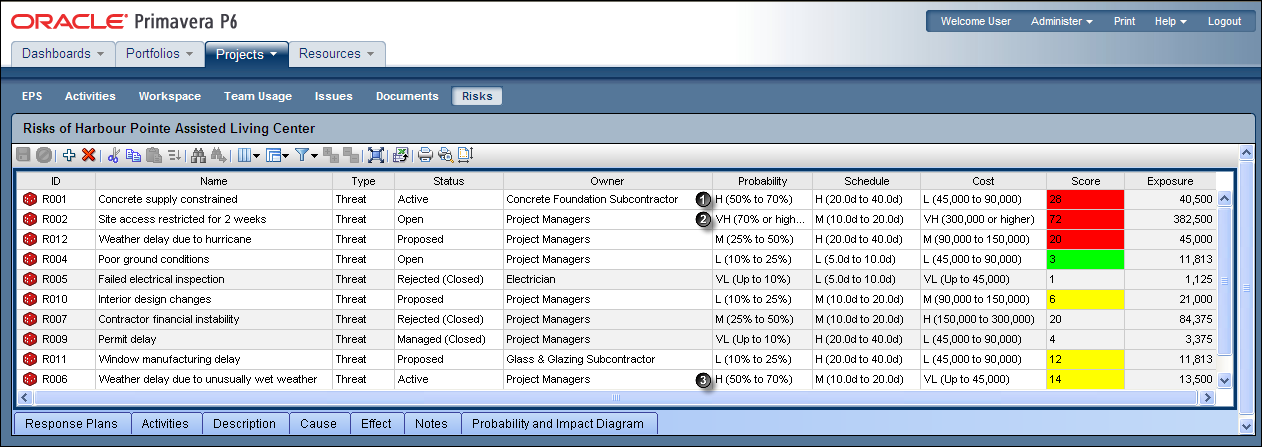The image size is (1262, 447).
Task: Click the table's vertical scroll down arrow
Action: click(1224, 380)
